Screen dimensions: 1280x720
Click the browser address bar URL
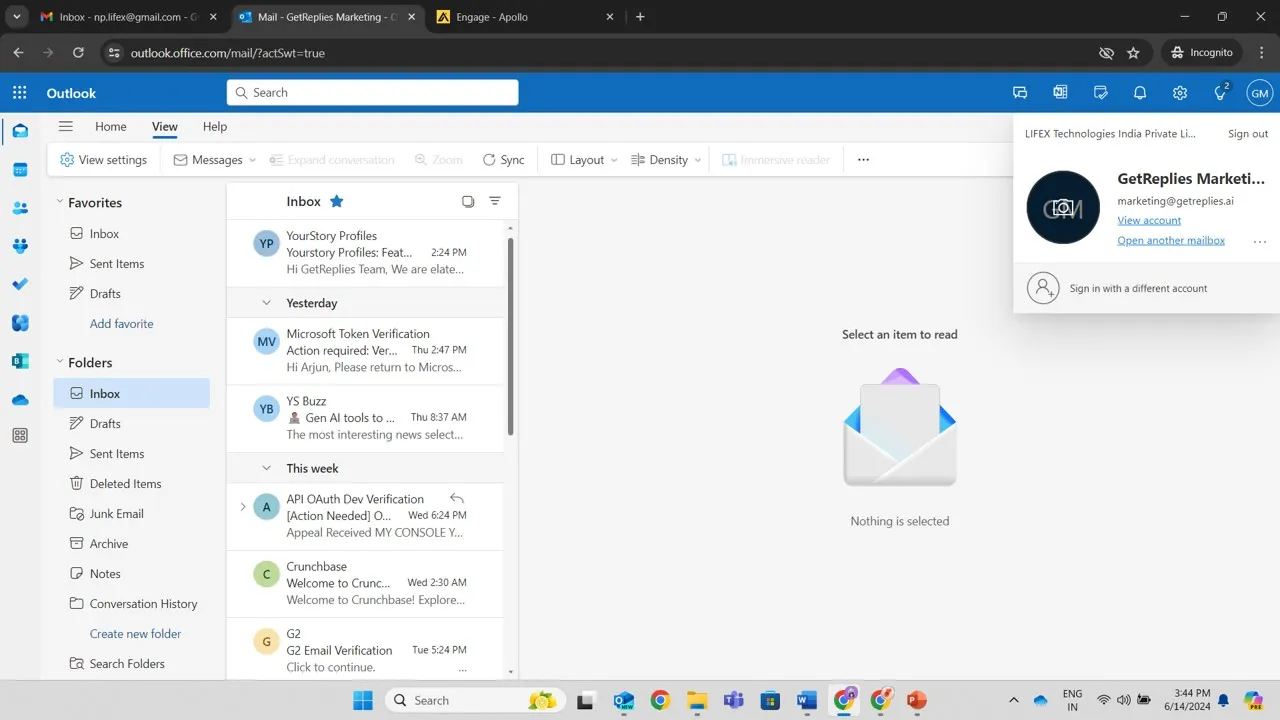[x=228, y=53]
